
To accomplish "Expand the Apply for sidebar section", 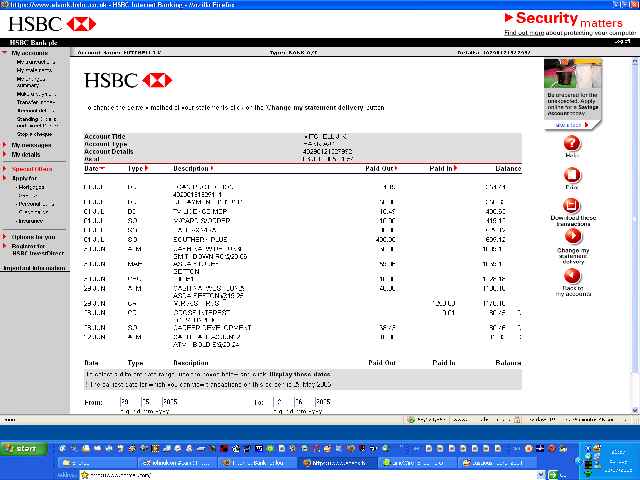I will (4, 178).
